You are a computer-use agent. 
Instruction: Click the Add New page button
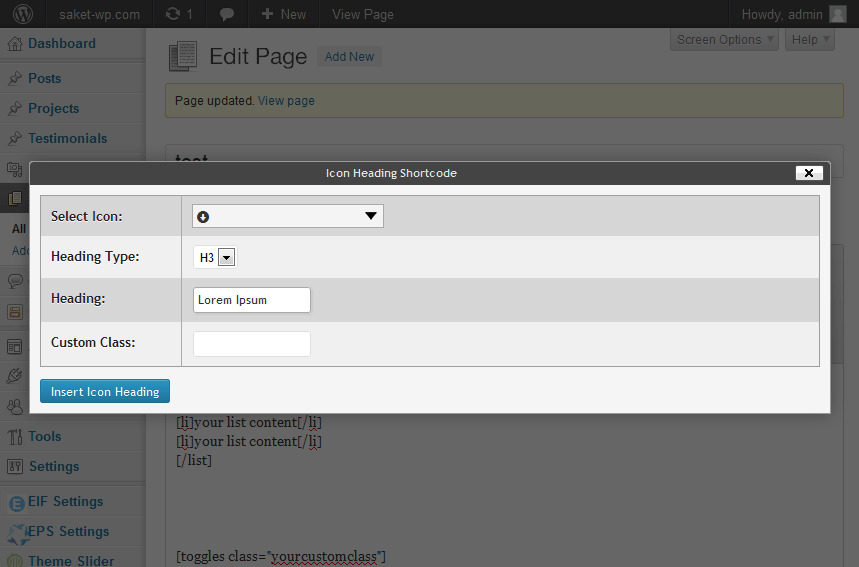coord(350,56)
